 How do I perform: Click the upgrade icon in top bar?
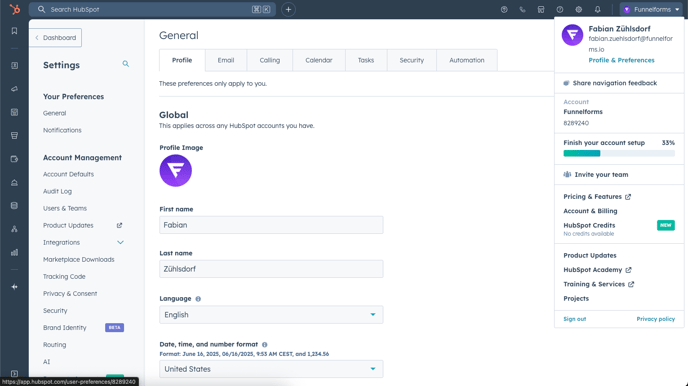(504, 9)
